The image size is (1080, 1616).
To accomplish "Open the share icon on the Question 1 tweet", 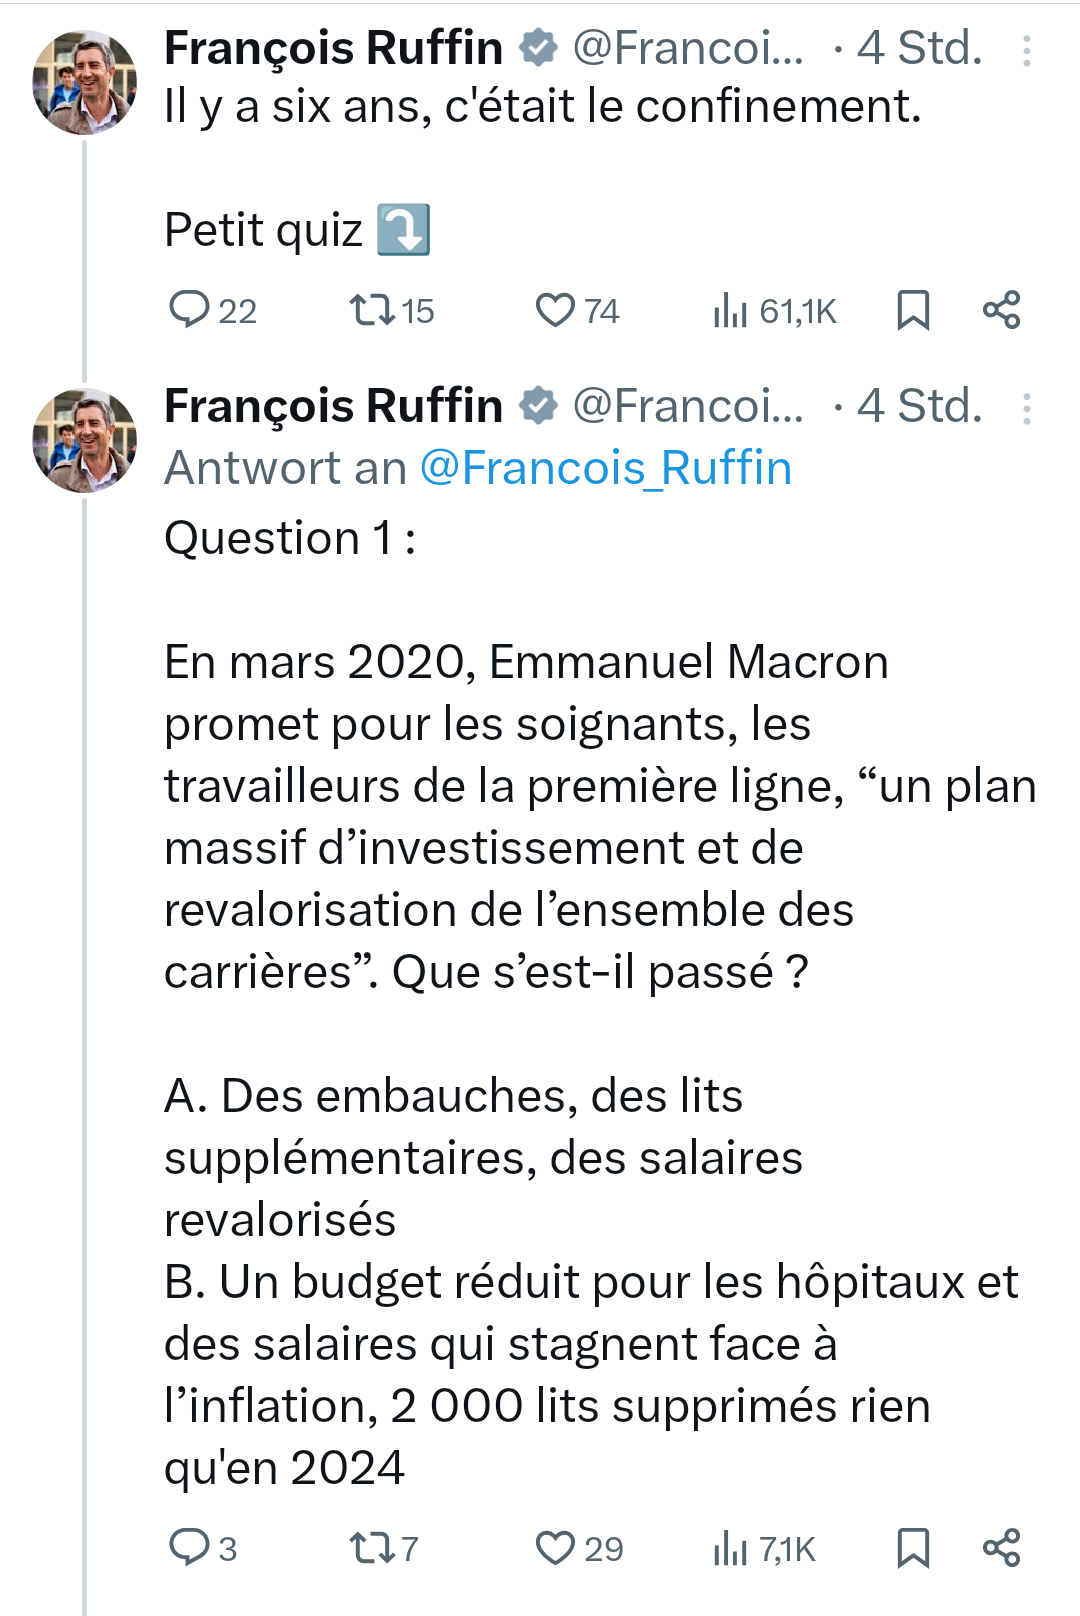I will [x=1005, y=1548].
